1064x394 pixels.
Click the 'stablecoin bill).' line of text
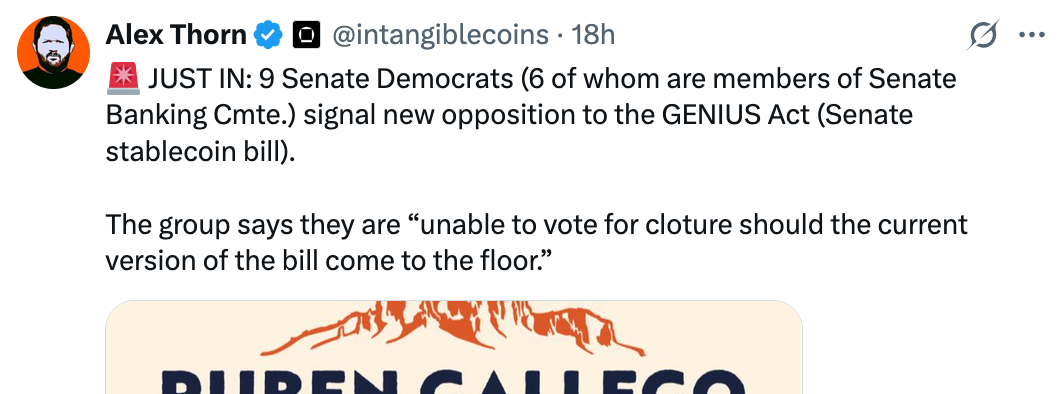tap(201, 152)
